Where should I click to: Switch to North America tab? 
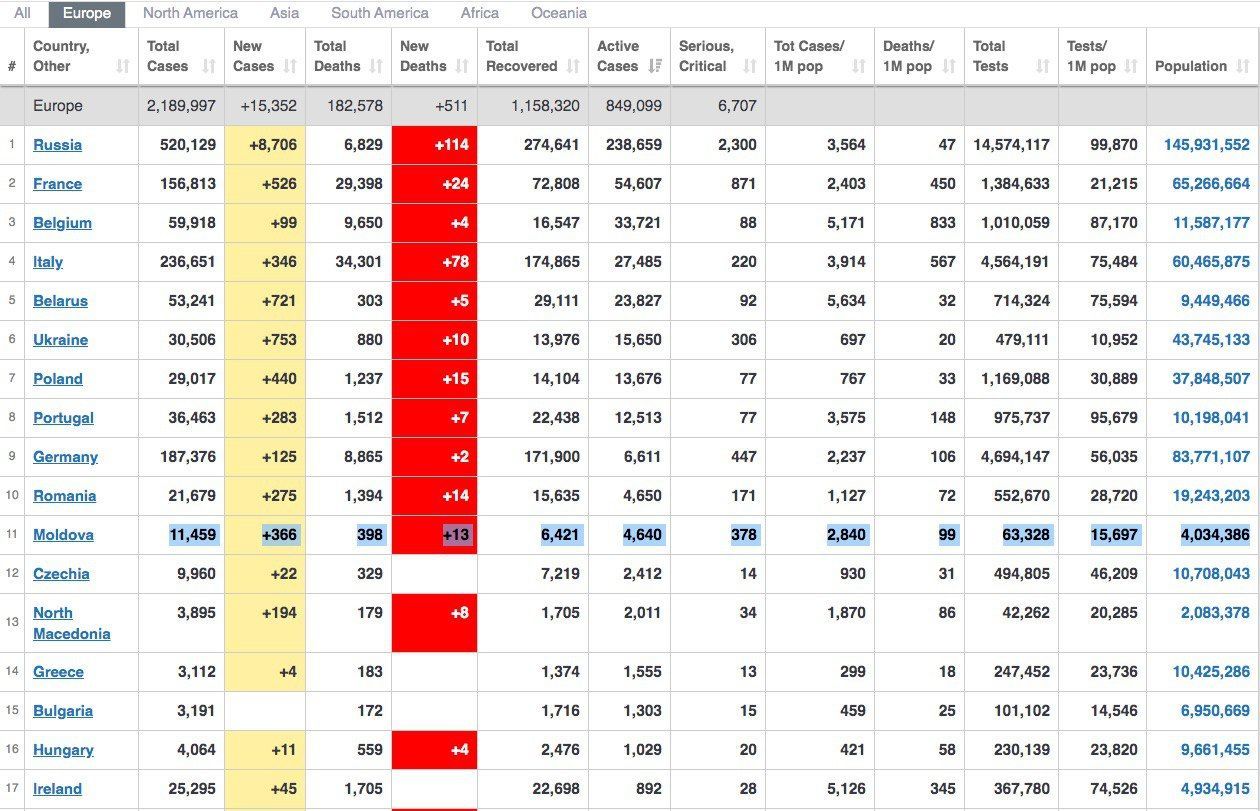point(190,13)
